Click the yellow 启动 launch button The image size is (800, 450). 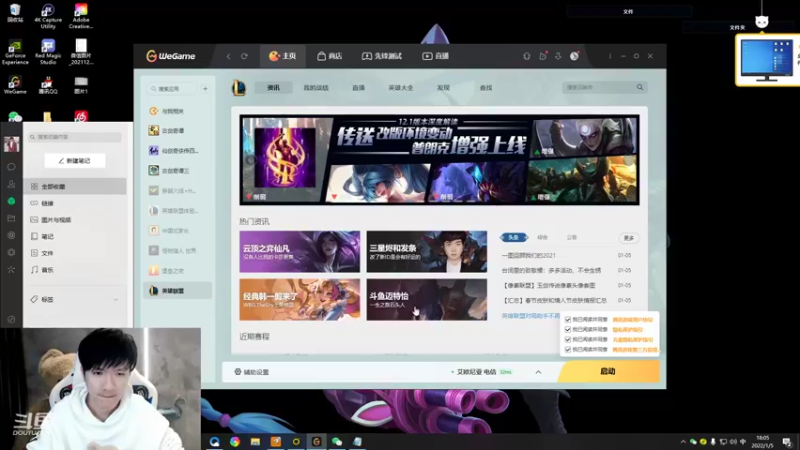point(608,371)
